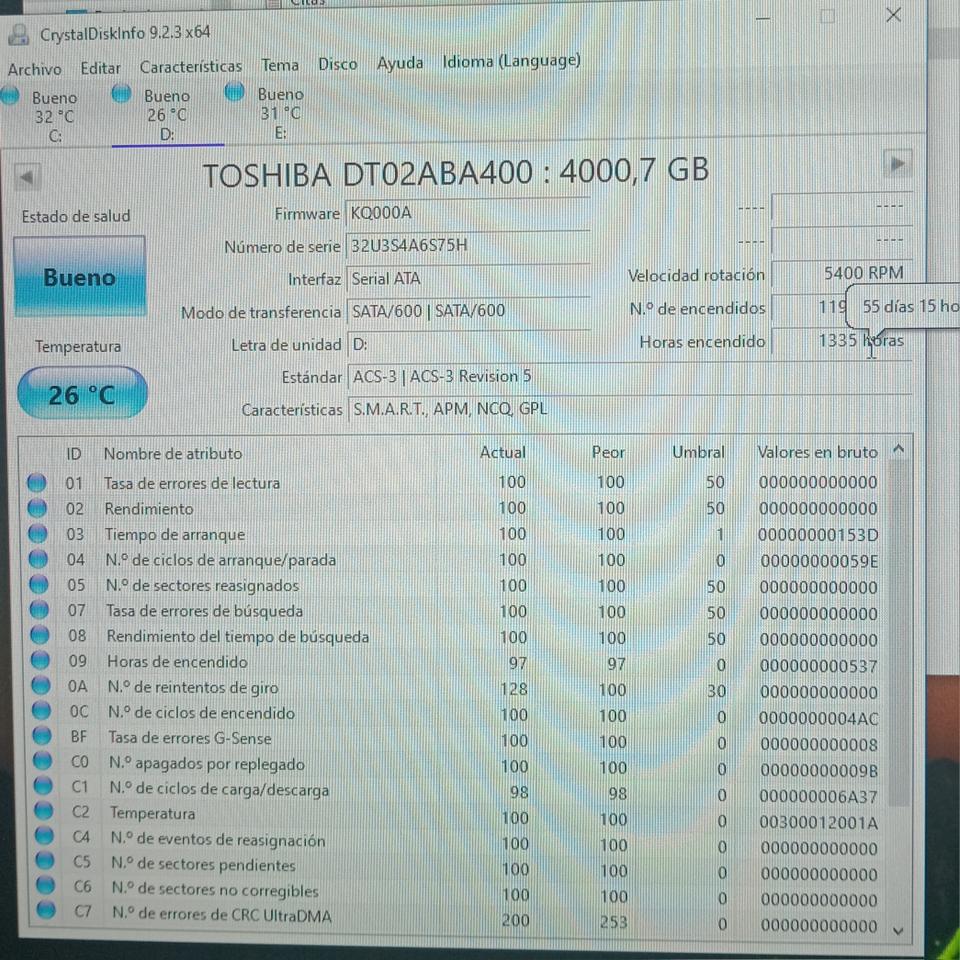Minimize the CrystalDiskInfo window
Screen dimensions: 960x960
click(x=763, y=18)
